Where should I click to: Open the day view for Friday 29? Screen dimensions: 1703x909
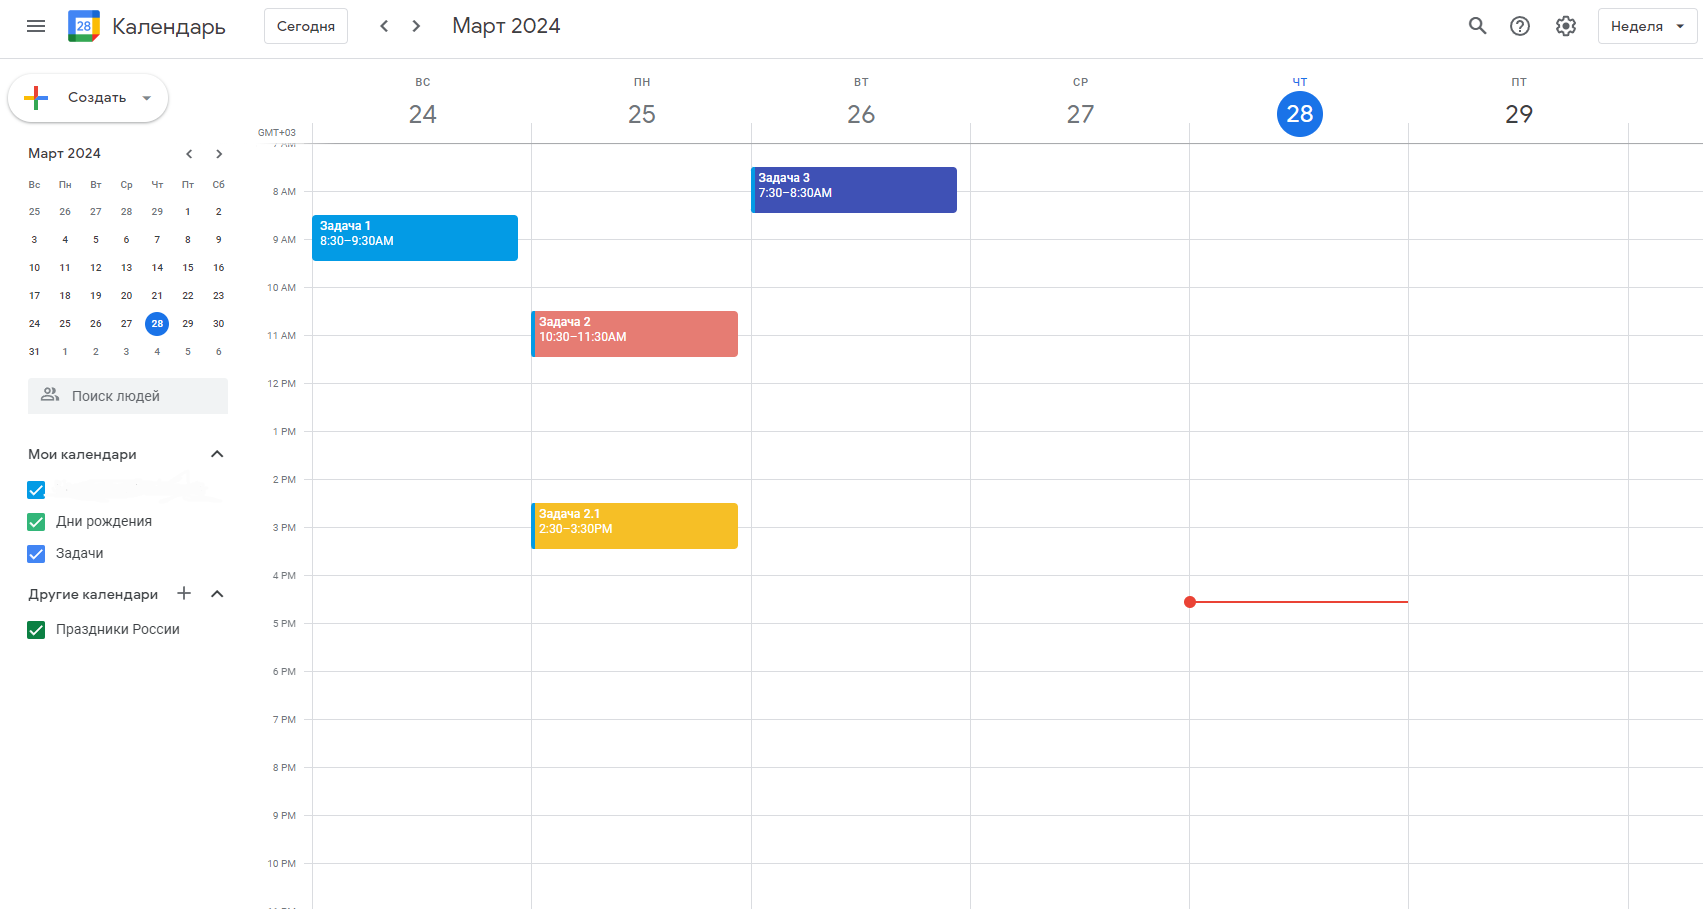1519,114
